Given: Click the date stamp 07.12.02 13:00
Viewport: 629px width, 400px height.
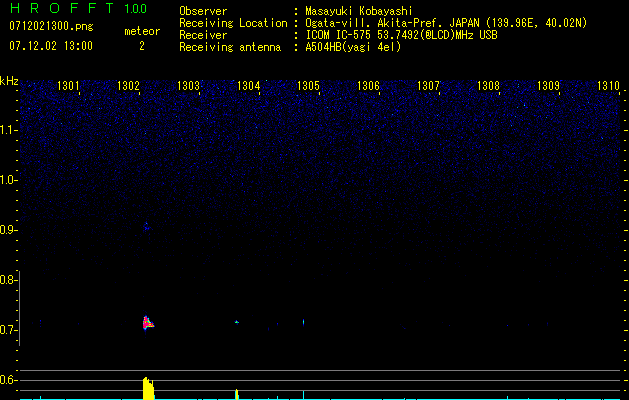Looking at the screenshot, I should pos(51,46).
